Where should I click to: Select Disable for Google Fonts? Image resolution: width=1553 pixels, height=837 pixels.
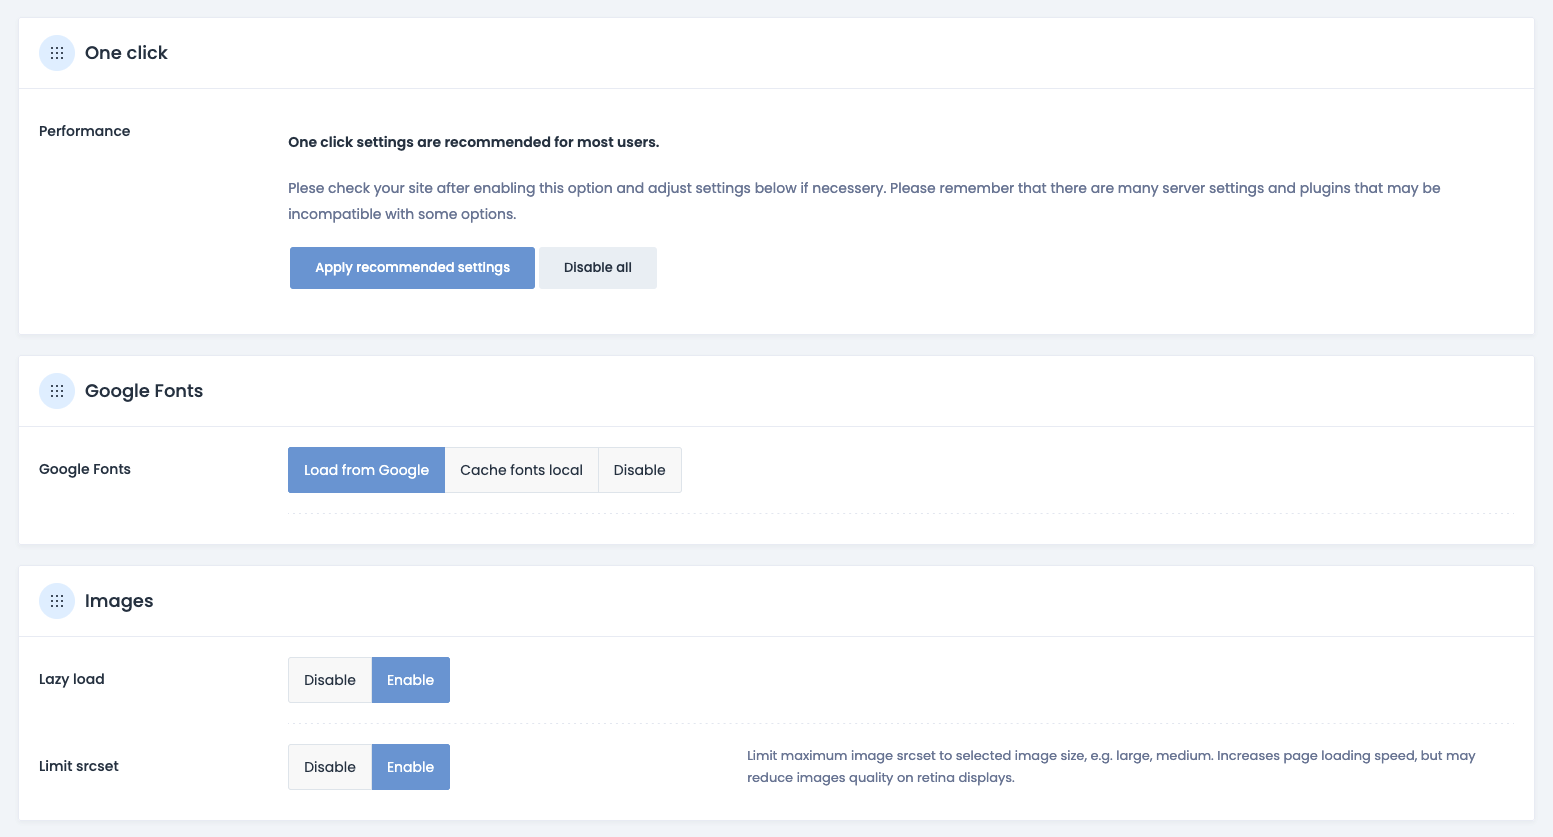640,470
